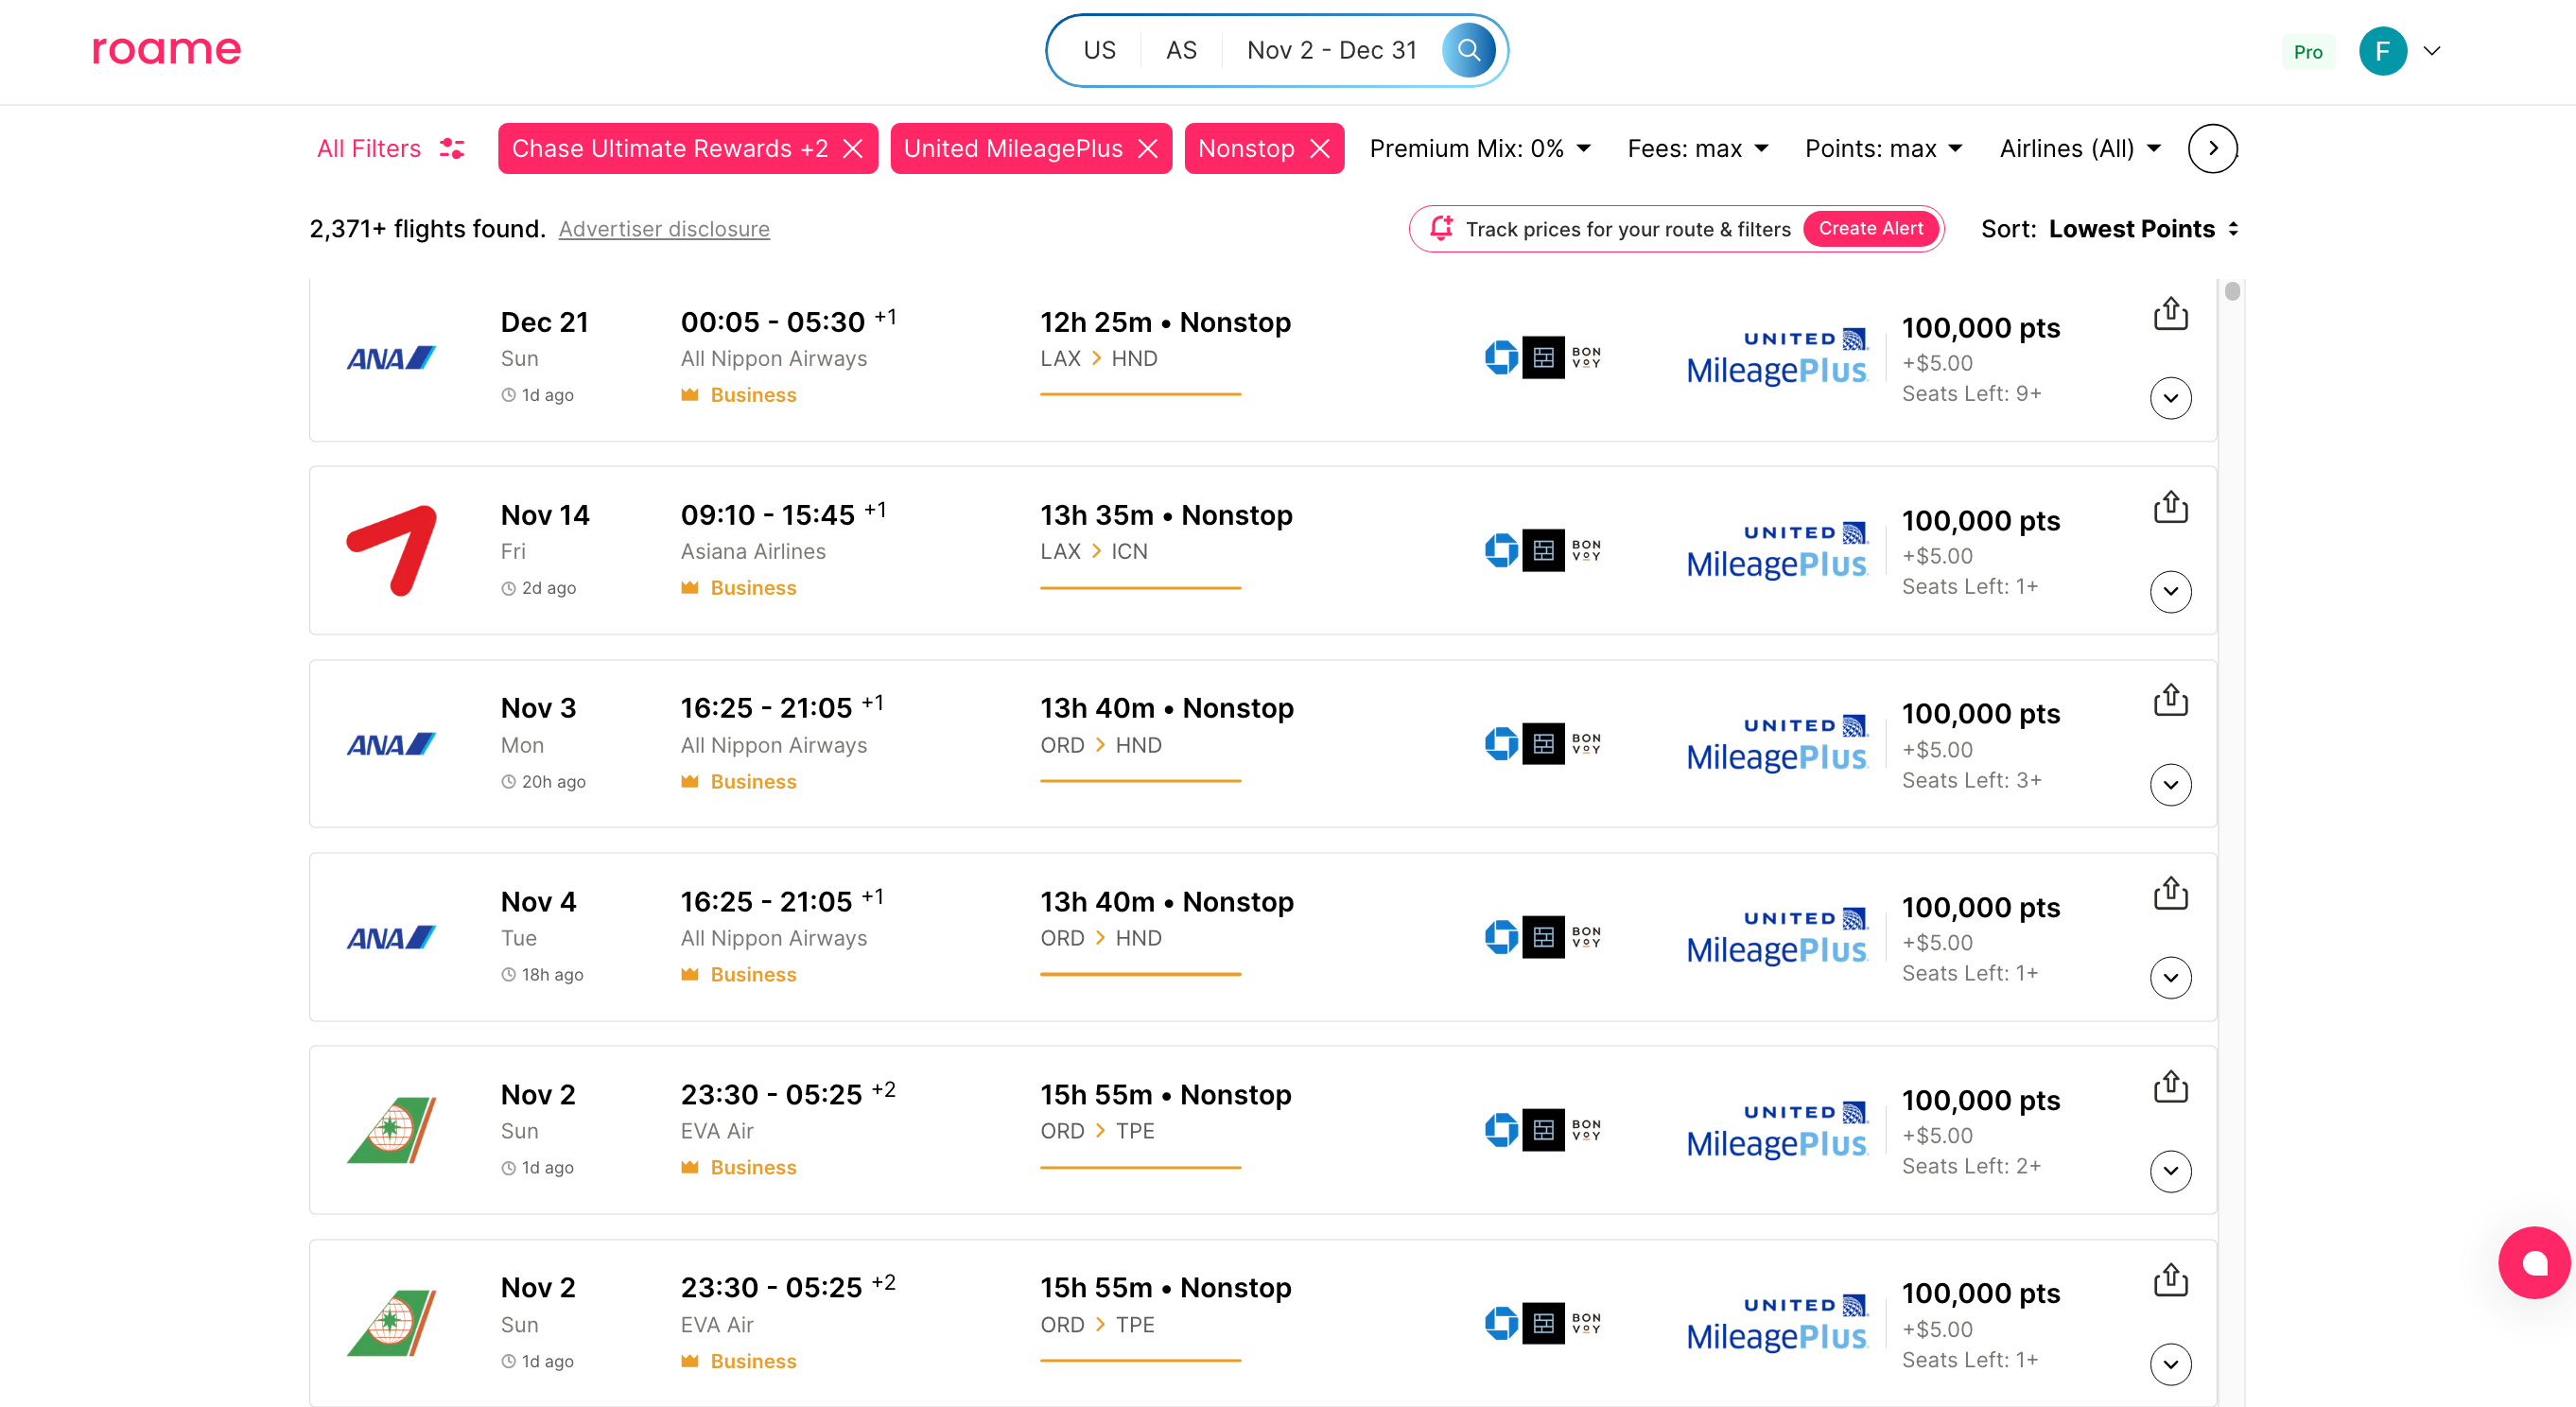Remove the United MileagePlus filter
This screenshot has height=1407, width=2576.
[x=1148, y=148]
